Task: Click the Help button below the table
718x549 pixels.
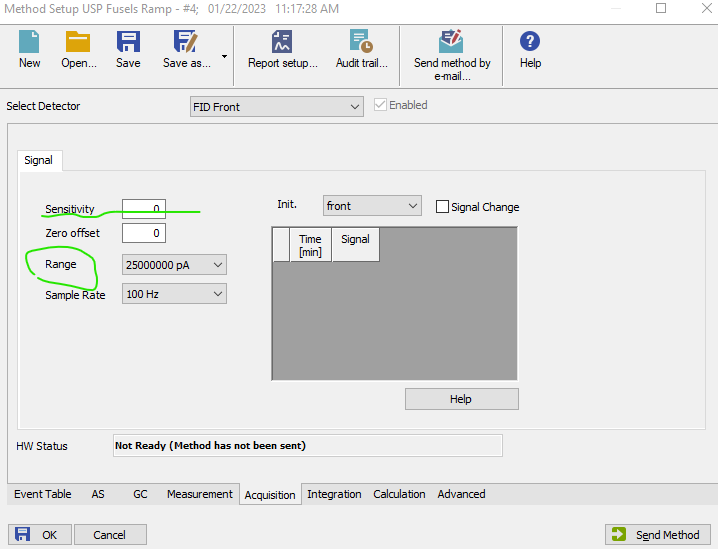Action: point(462,399)
